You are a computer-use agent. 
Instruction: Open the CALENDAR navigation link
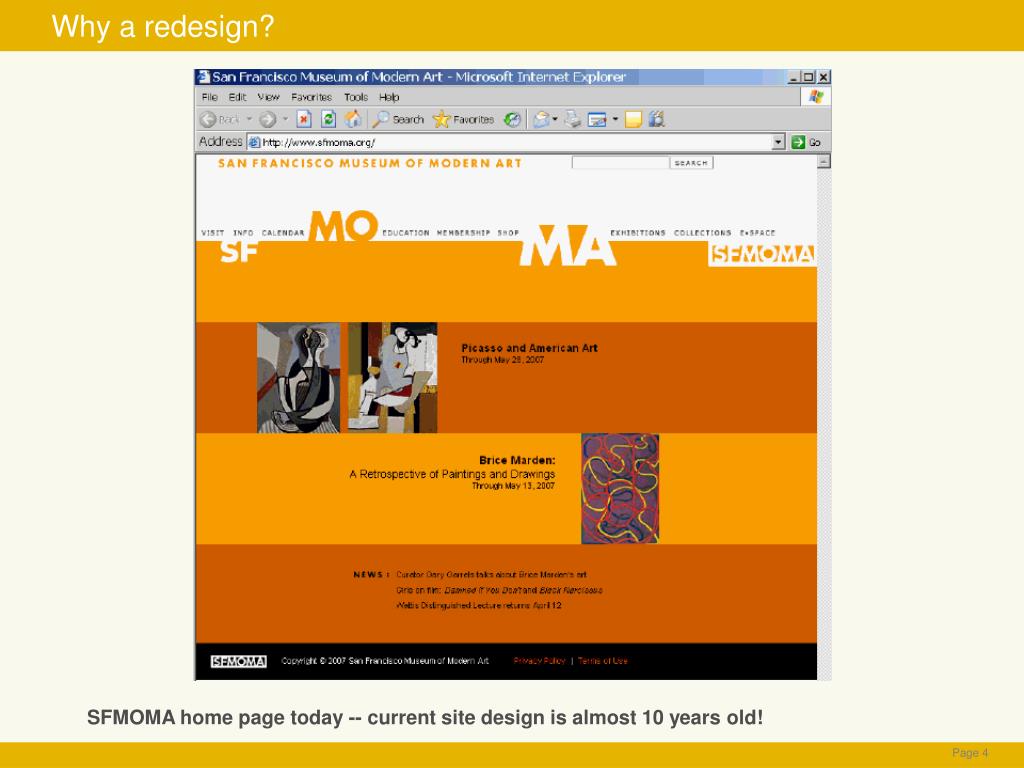[283, 232]
